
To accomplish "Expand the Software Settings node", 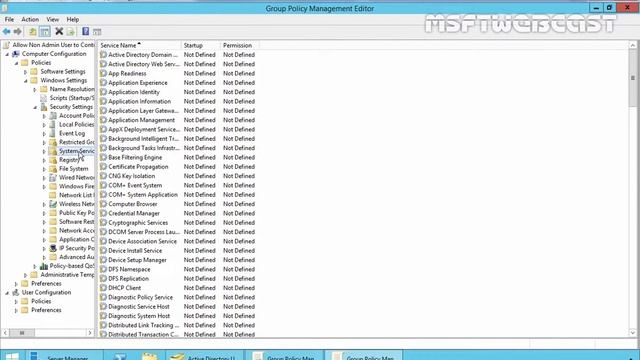I will pos(25,72).
